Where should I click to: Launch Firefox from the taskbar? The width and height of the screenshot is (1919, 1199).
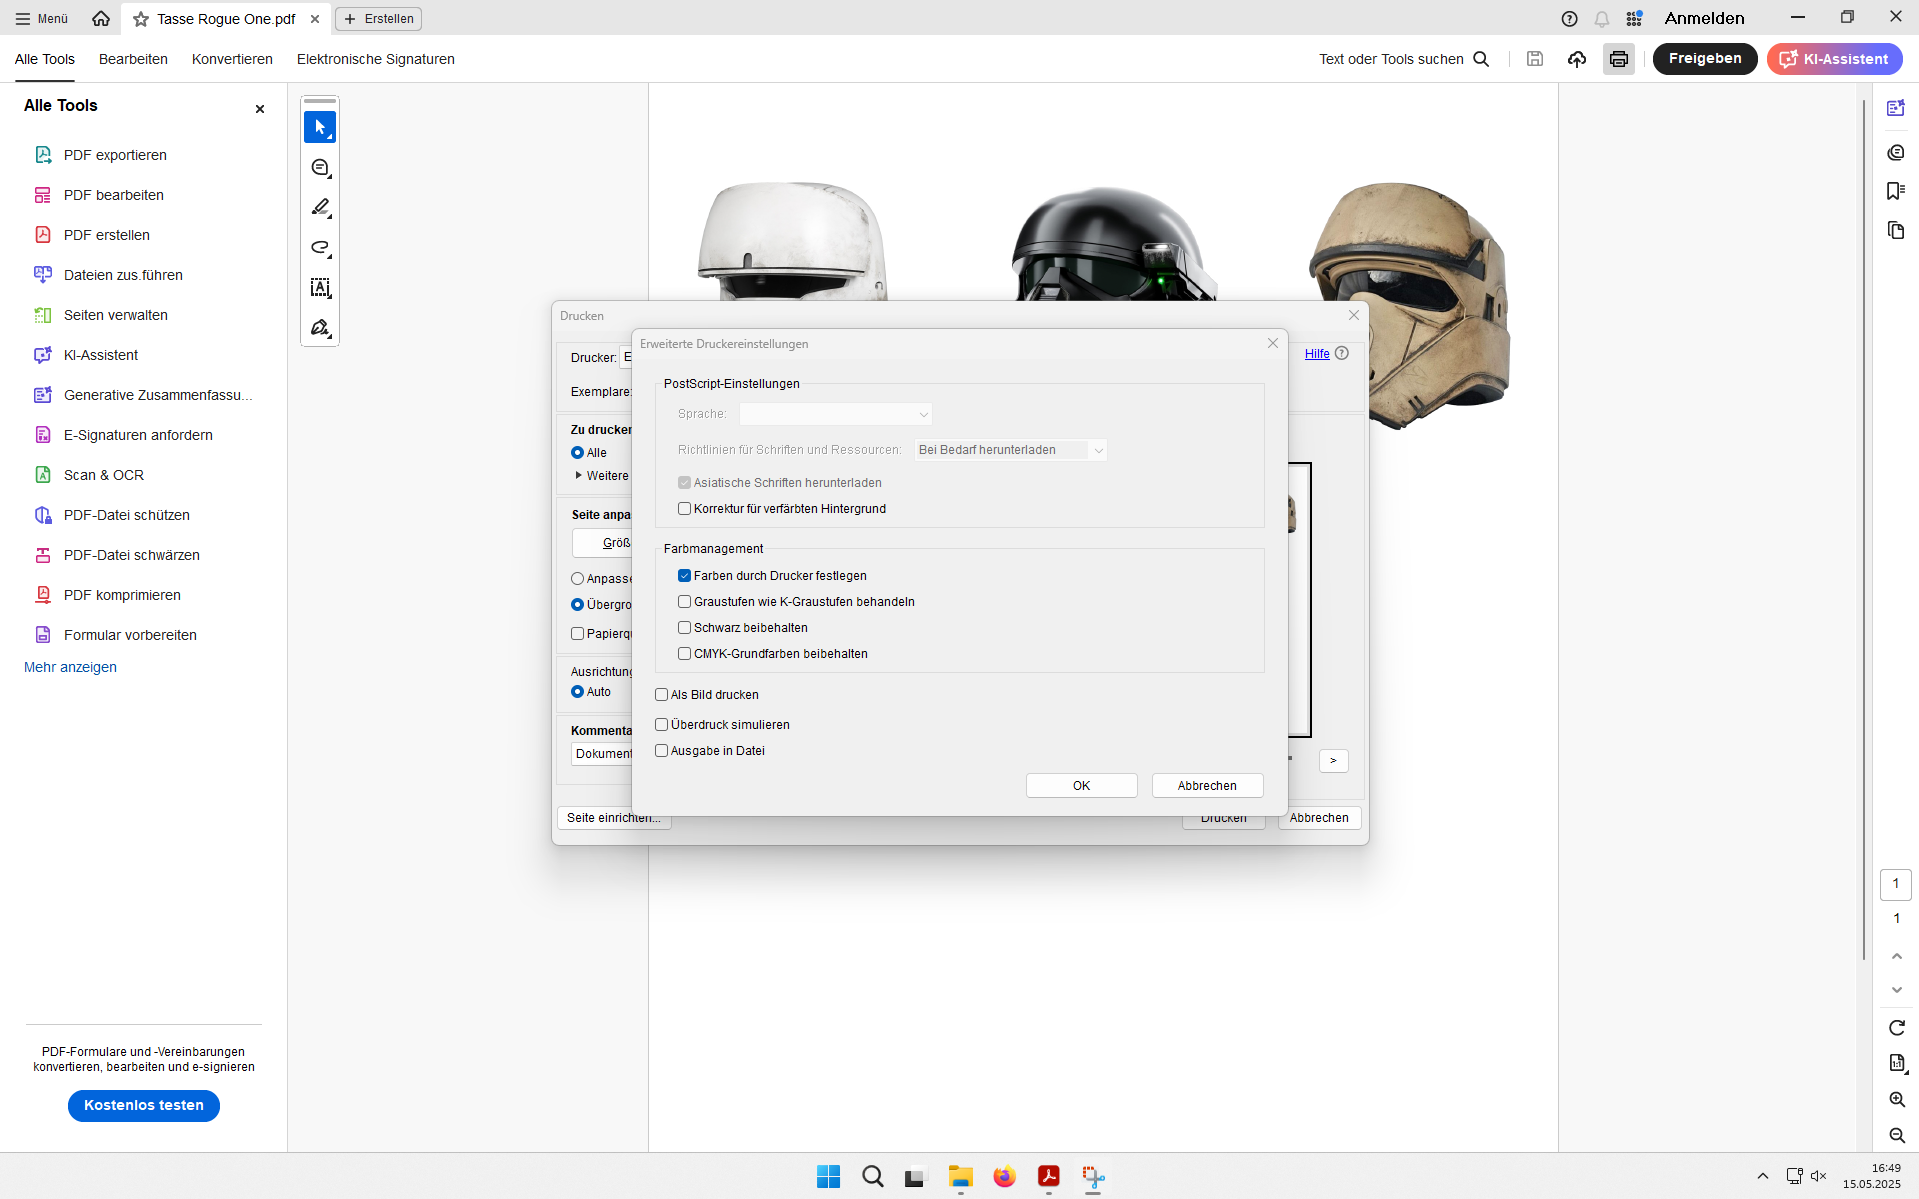(x=1004, y=1177)
